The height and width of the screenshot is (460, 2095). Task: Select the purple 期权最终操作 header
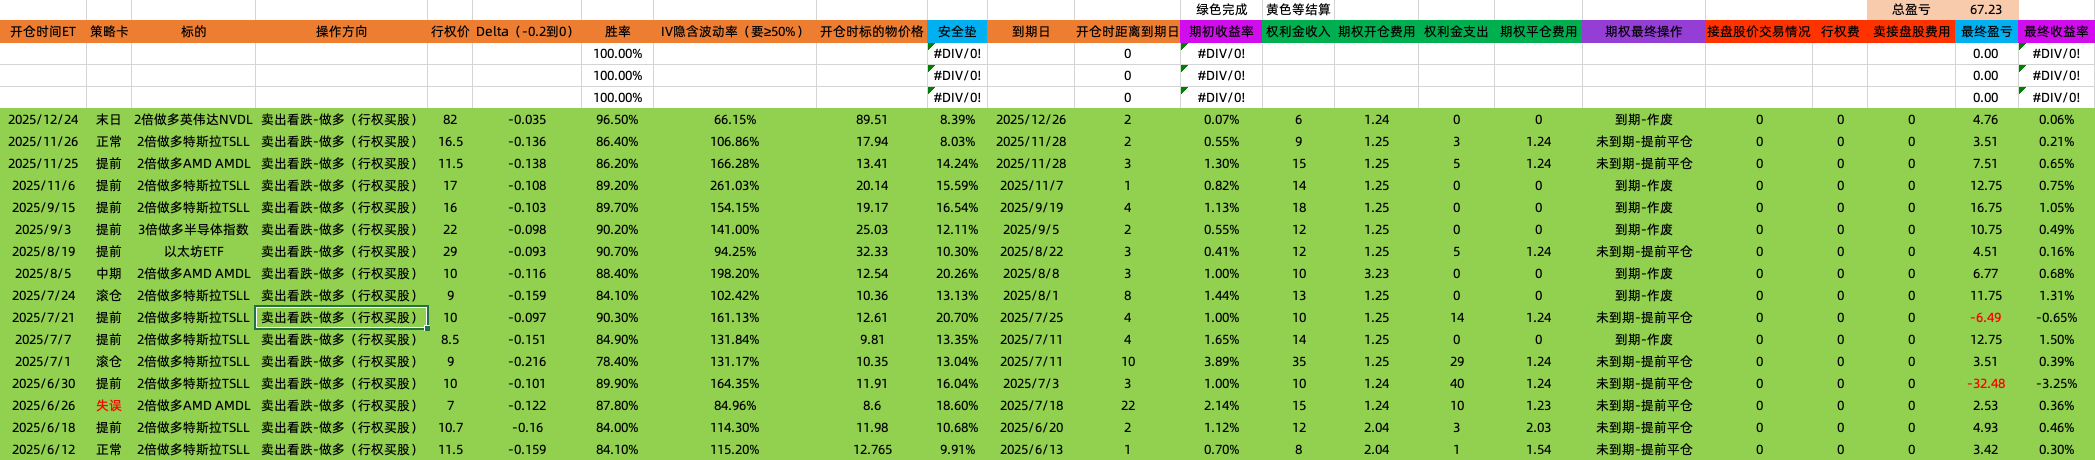pyautogui.click(x=1643, y=32)
